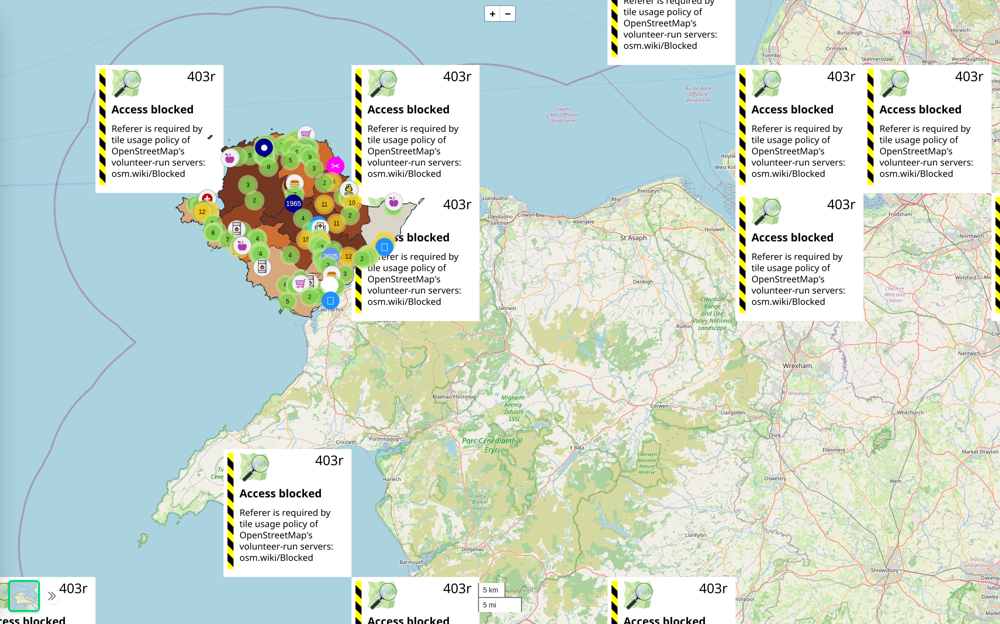Screen dimensions: 1000x624
Task: Open the navy marker with white dot
Action: 264,148
